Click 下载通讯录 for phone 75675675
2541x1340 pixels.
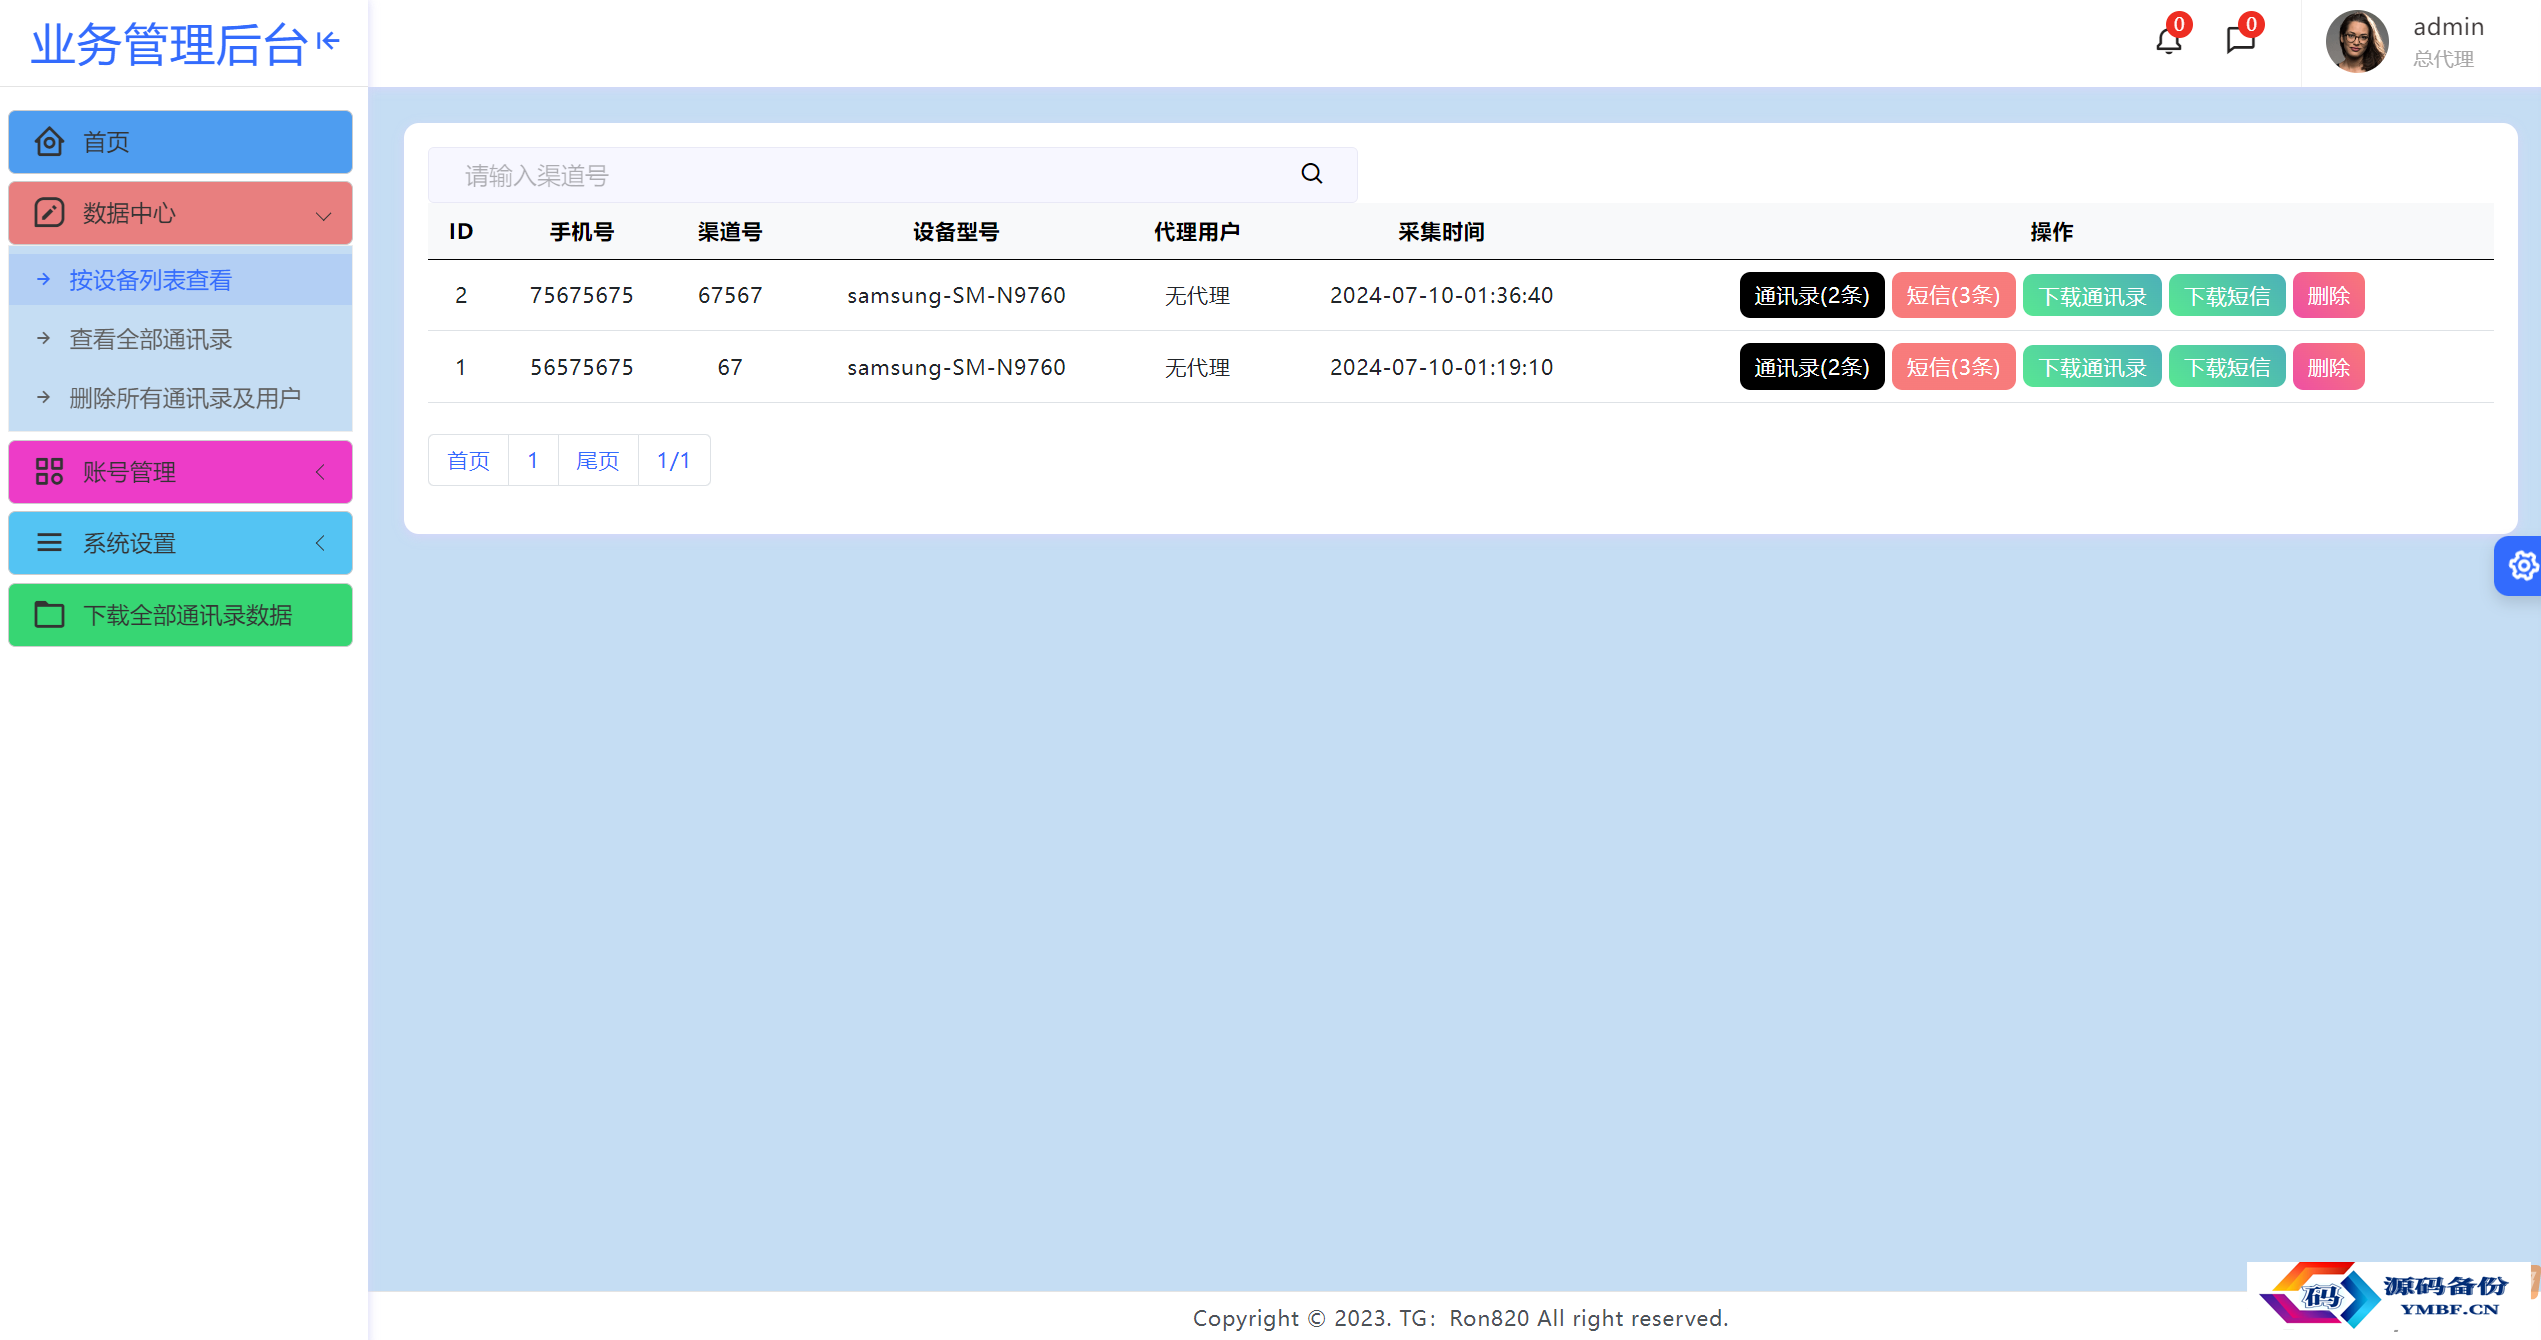coord(2092,296)
